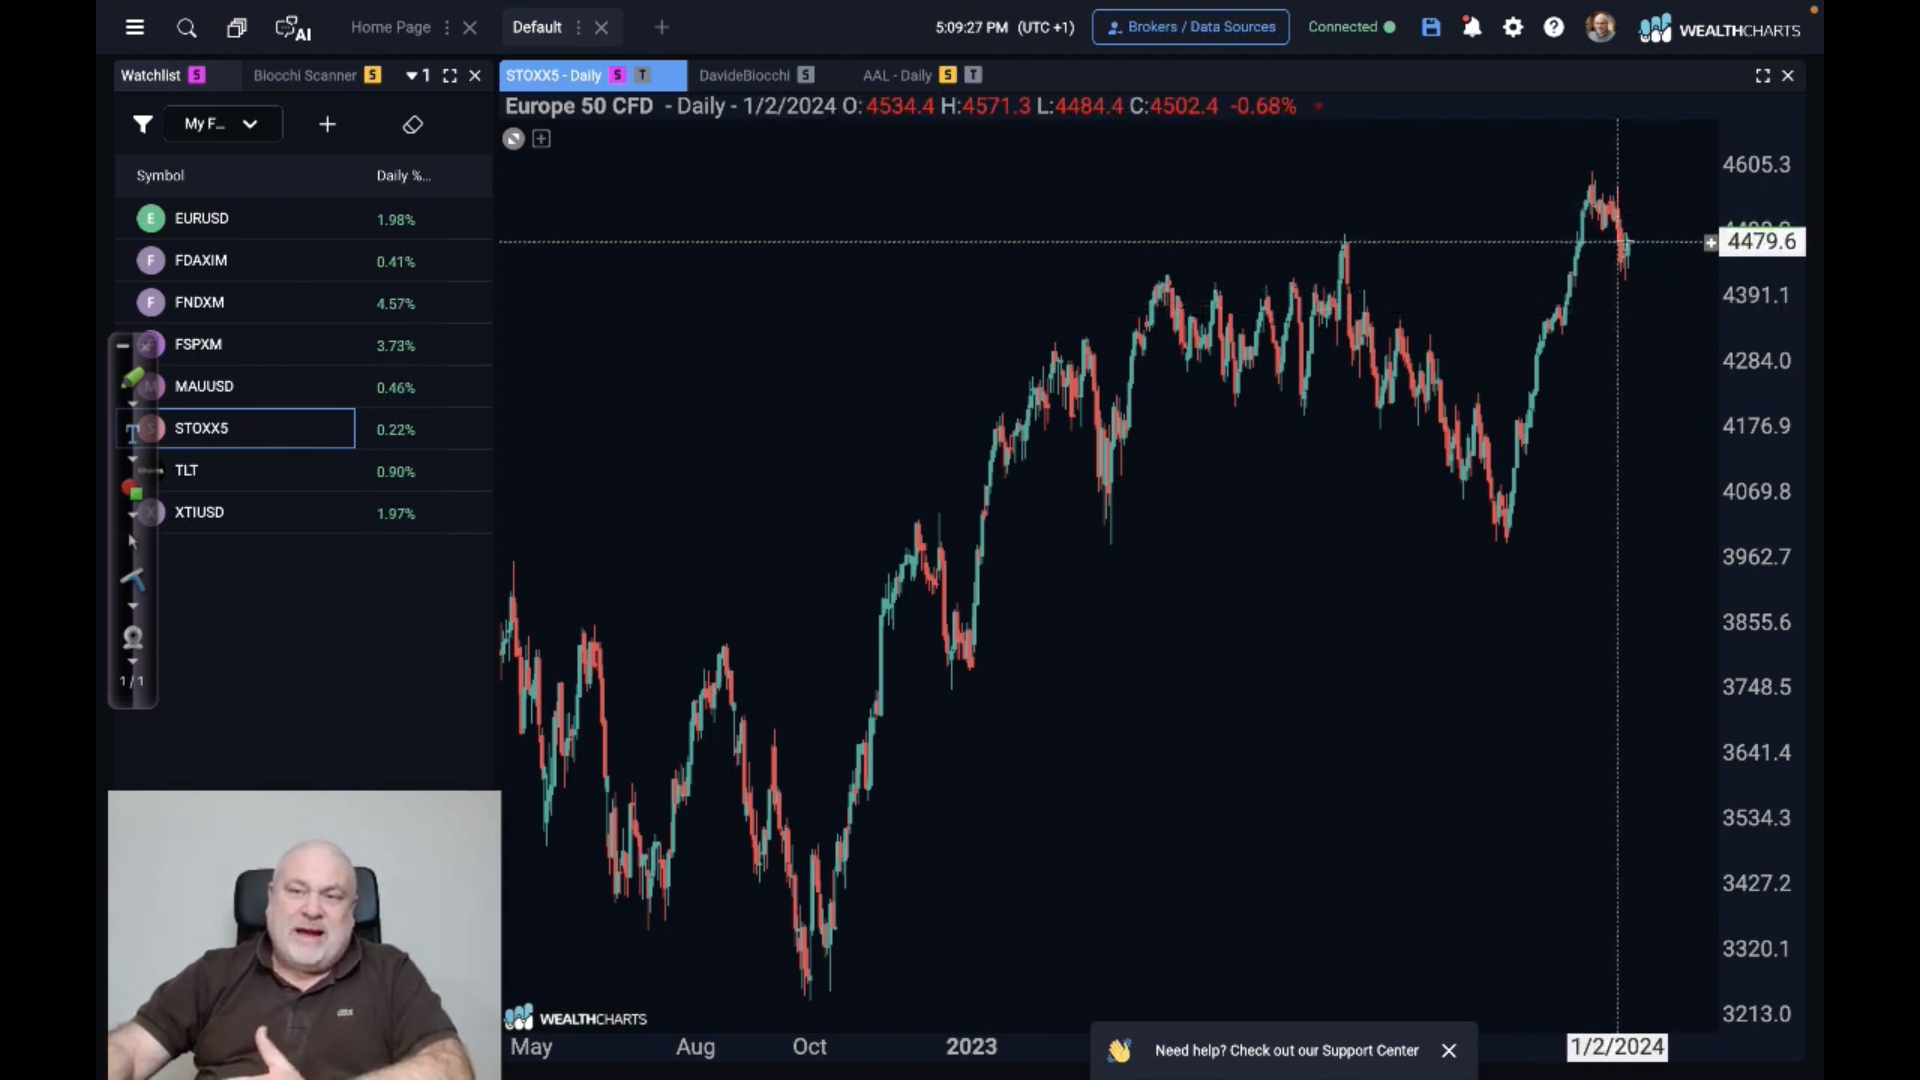Select FNDXM in the watchlist

[303, 302]
